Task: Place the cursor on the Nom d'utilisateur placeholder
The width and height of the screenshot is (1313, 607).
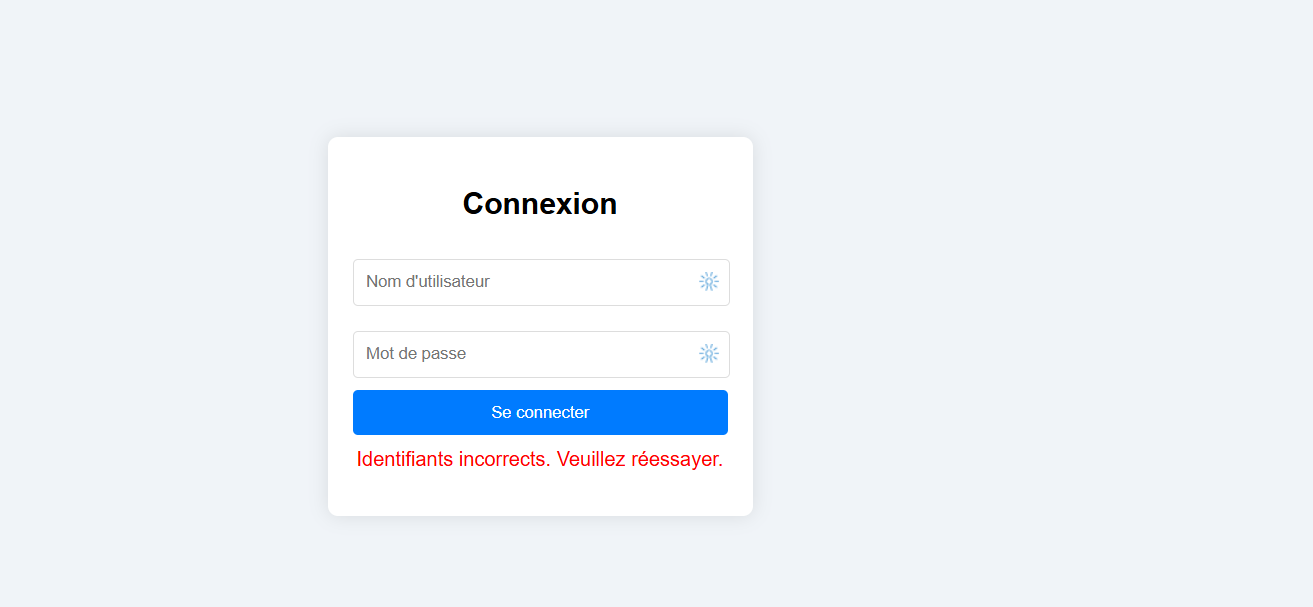Action: [428, 282]
